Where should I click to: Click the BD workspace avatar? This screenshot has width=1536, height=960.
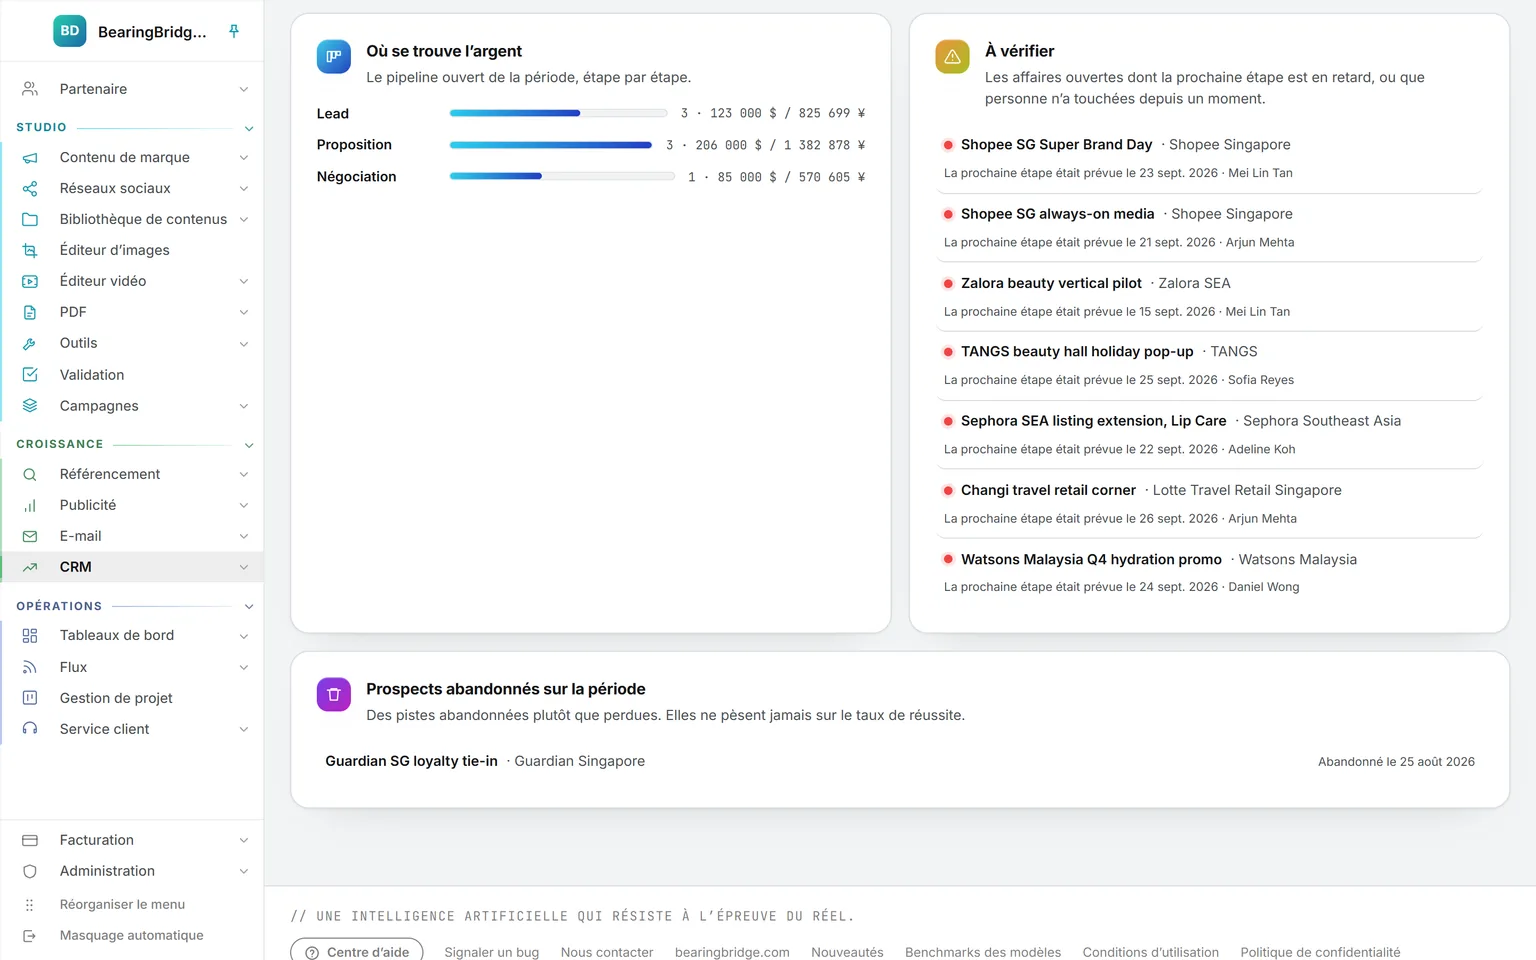click(x=70, y=31)
